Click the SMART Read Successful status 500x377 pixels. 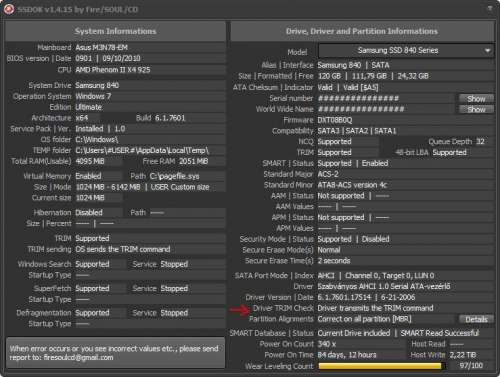[440, 333]
